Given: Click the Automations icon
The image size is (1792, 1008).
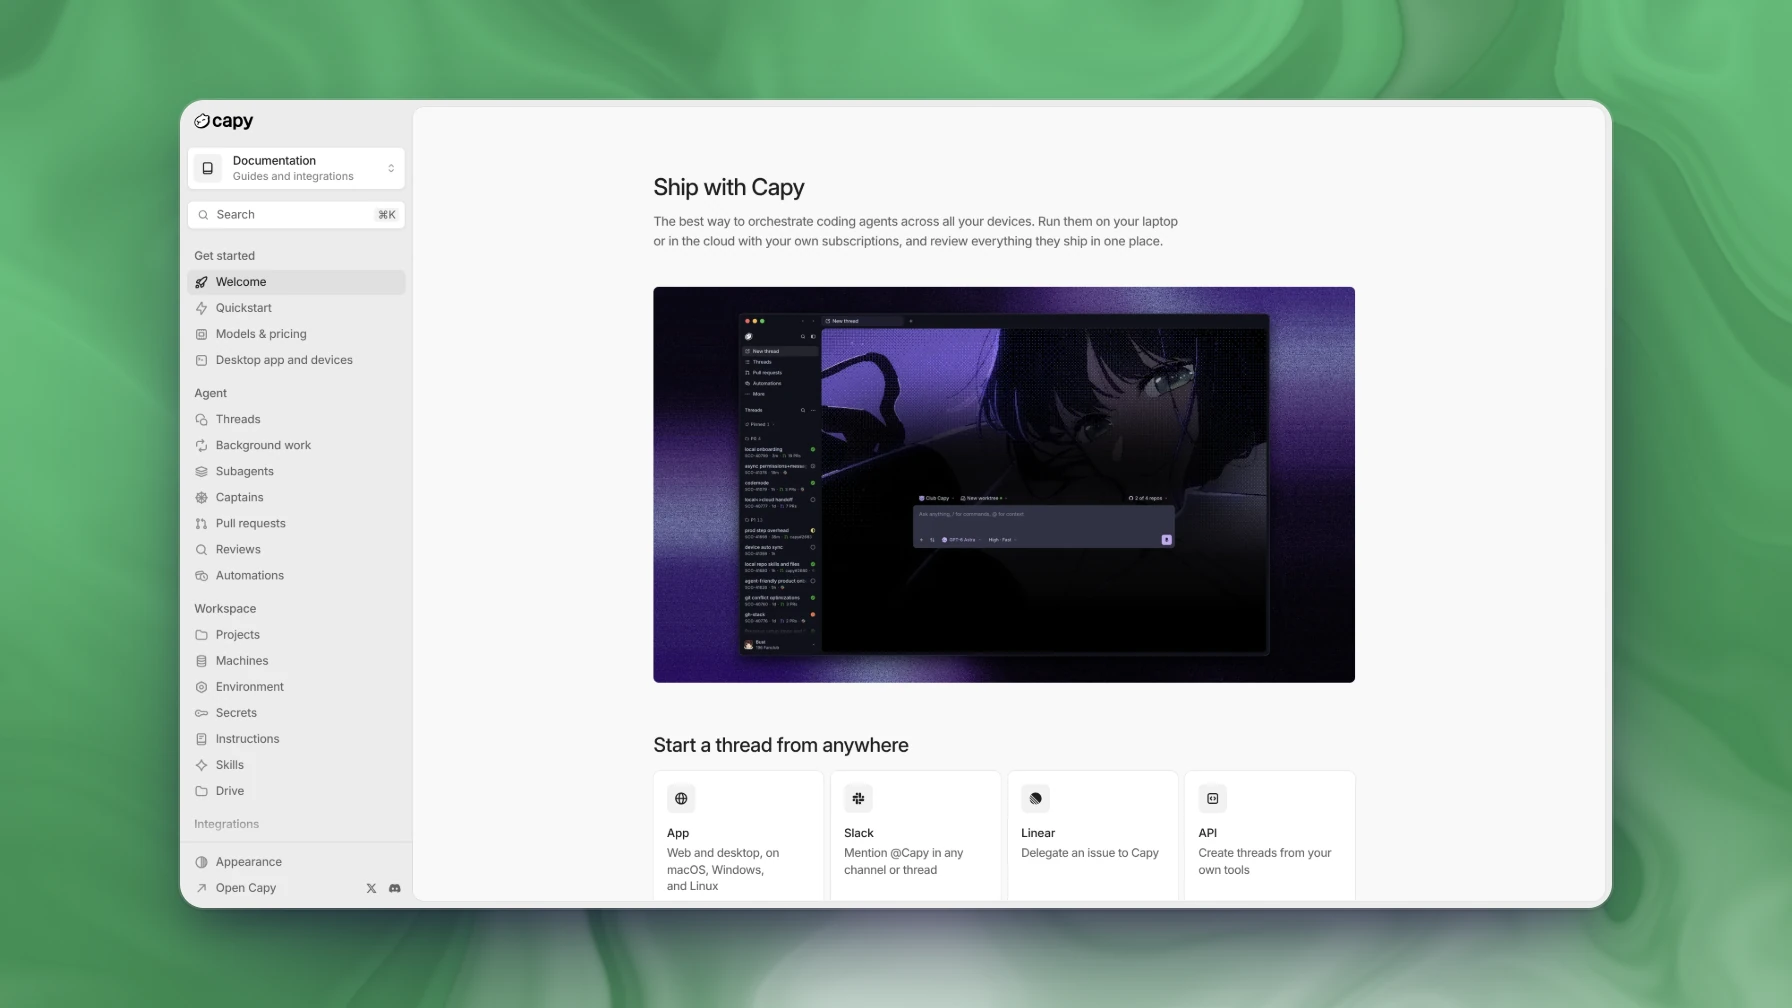Looking at the screenshot, I should (201, 575).
